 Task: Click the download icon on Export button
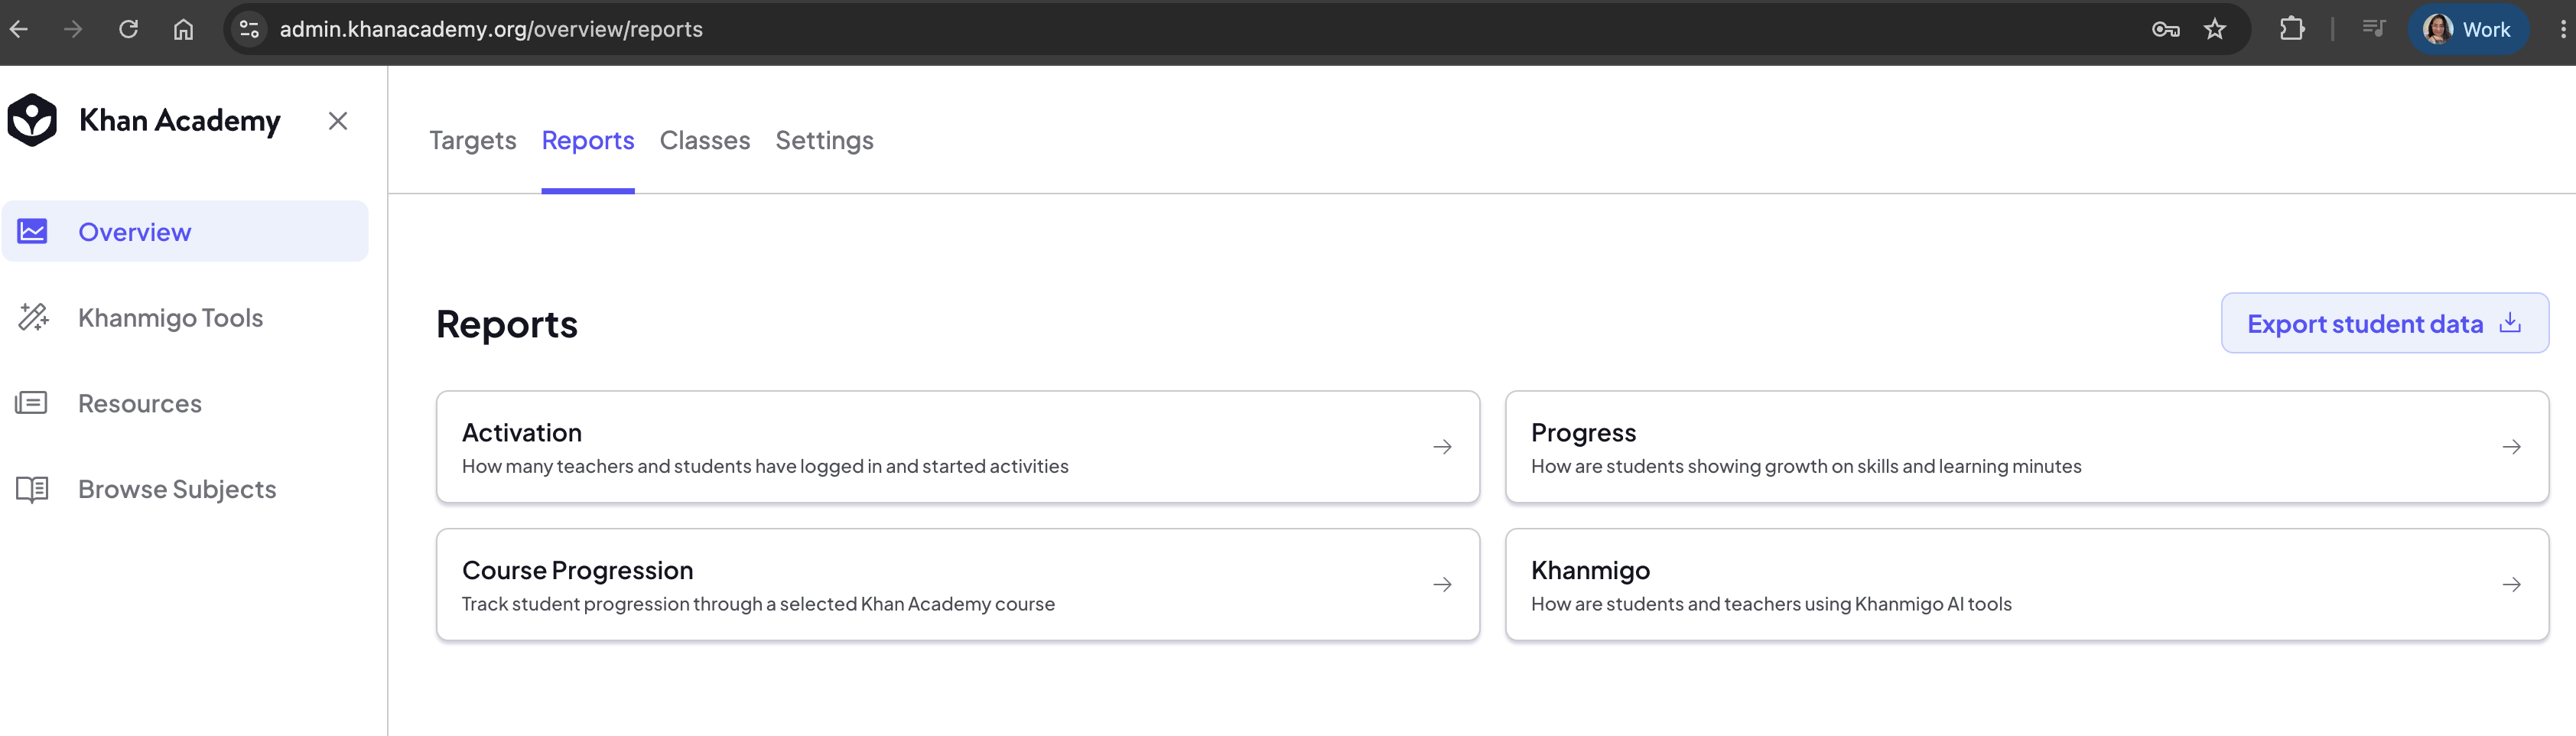(2509, 323)
